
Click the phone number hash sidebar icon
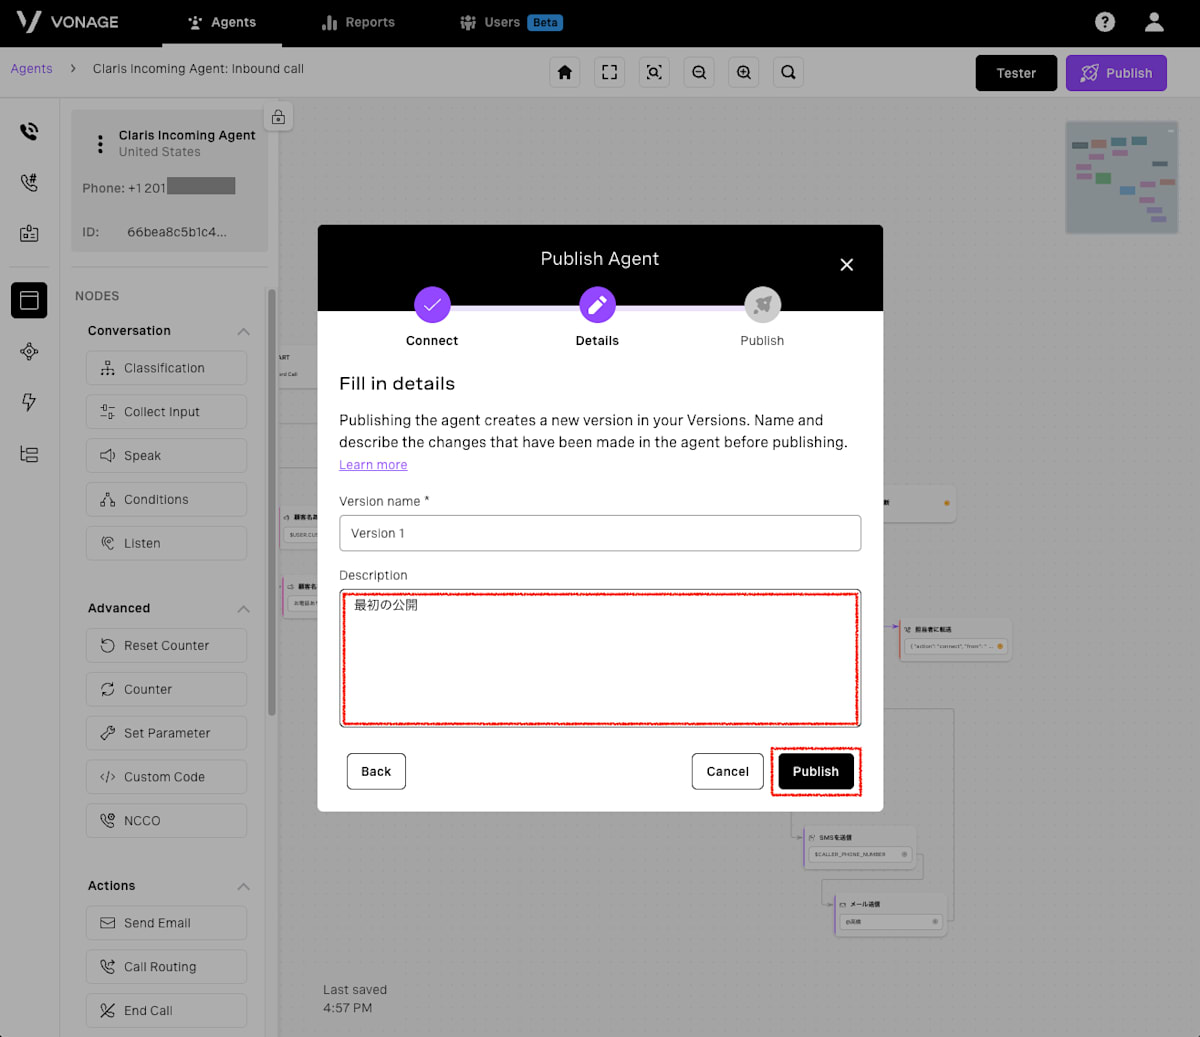coord(29,182)
